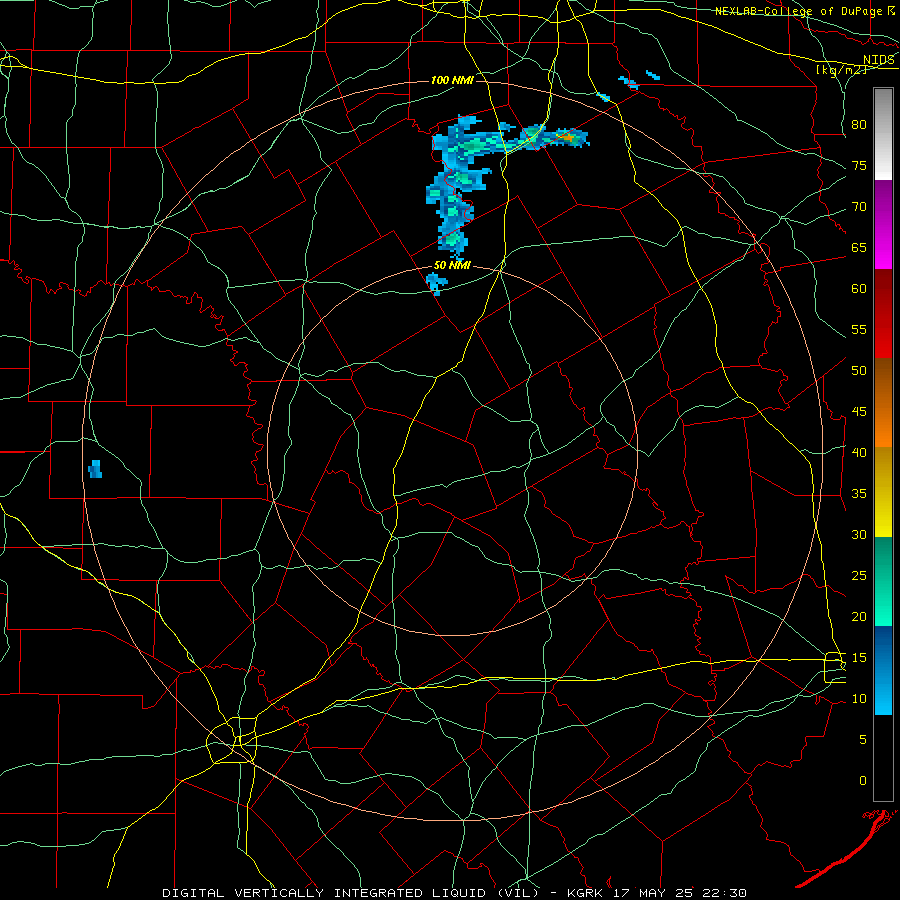Click the 55 value on the color scale
Viewport: 900px width, 900px height.
click(859, 329)
